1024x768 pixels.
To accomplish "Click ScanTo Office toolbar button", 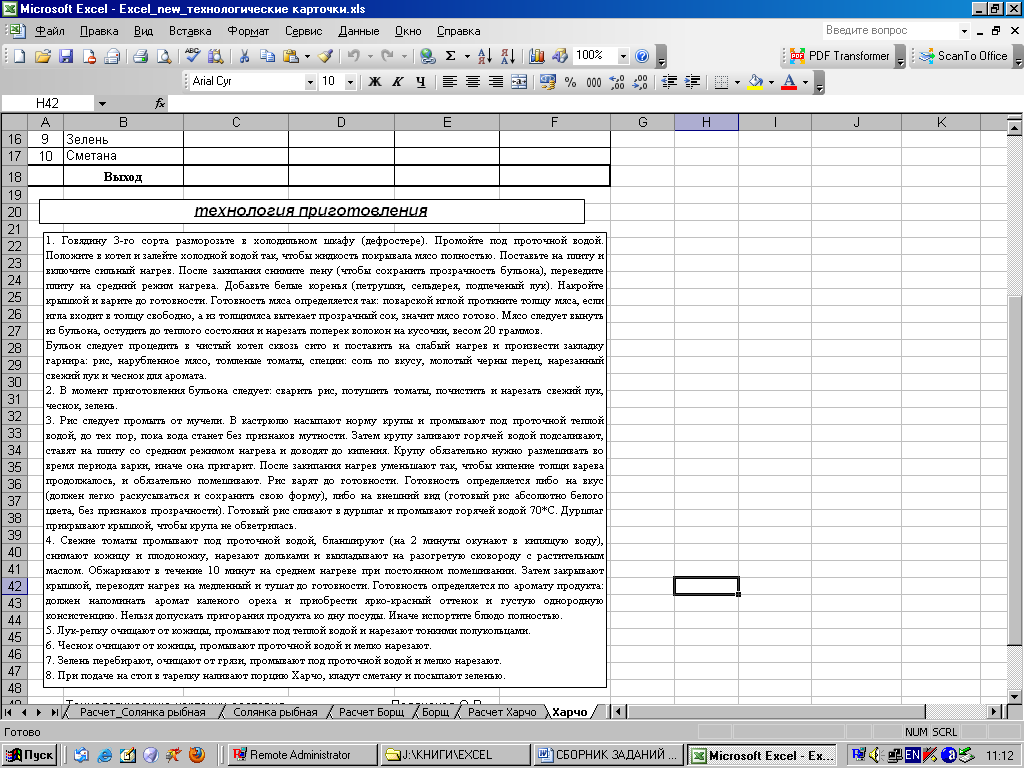I will [963, 56].
